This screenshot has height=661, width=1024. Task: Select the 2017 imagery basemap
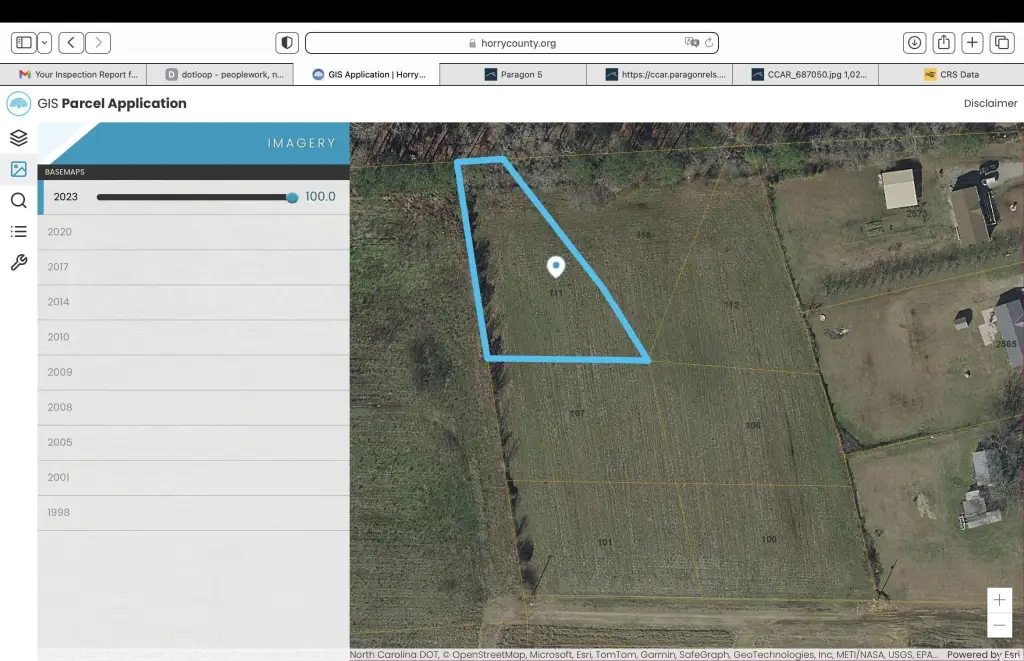pyautogui.click(x=60, y=267)
